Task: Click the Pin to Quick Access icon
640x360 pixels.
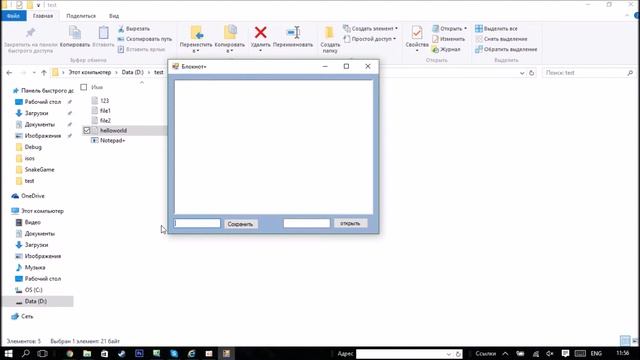Action: pyautogui.click(x=31, y=33)
